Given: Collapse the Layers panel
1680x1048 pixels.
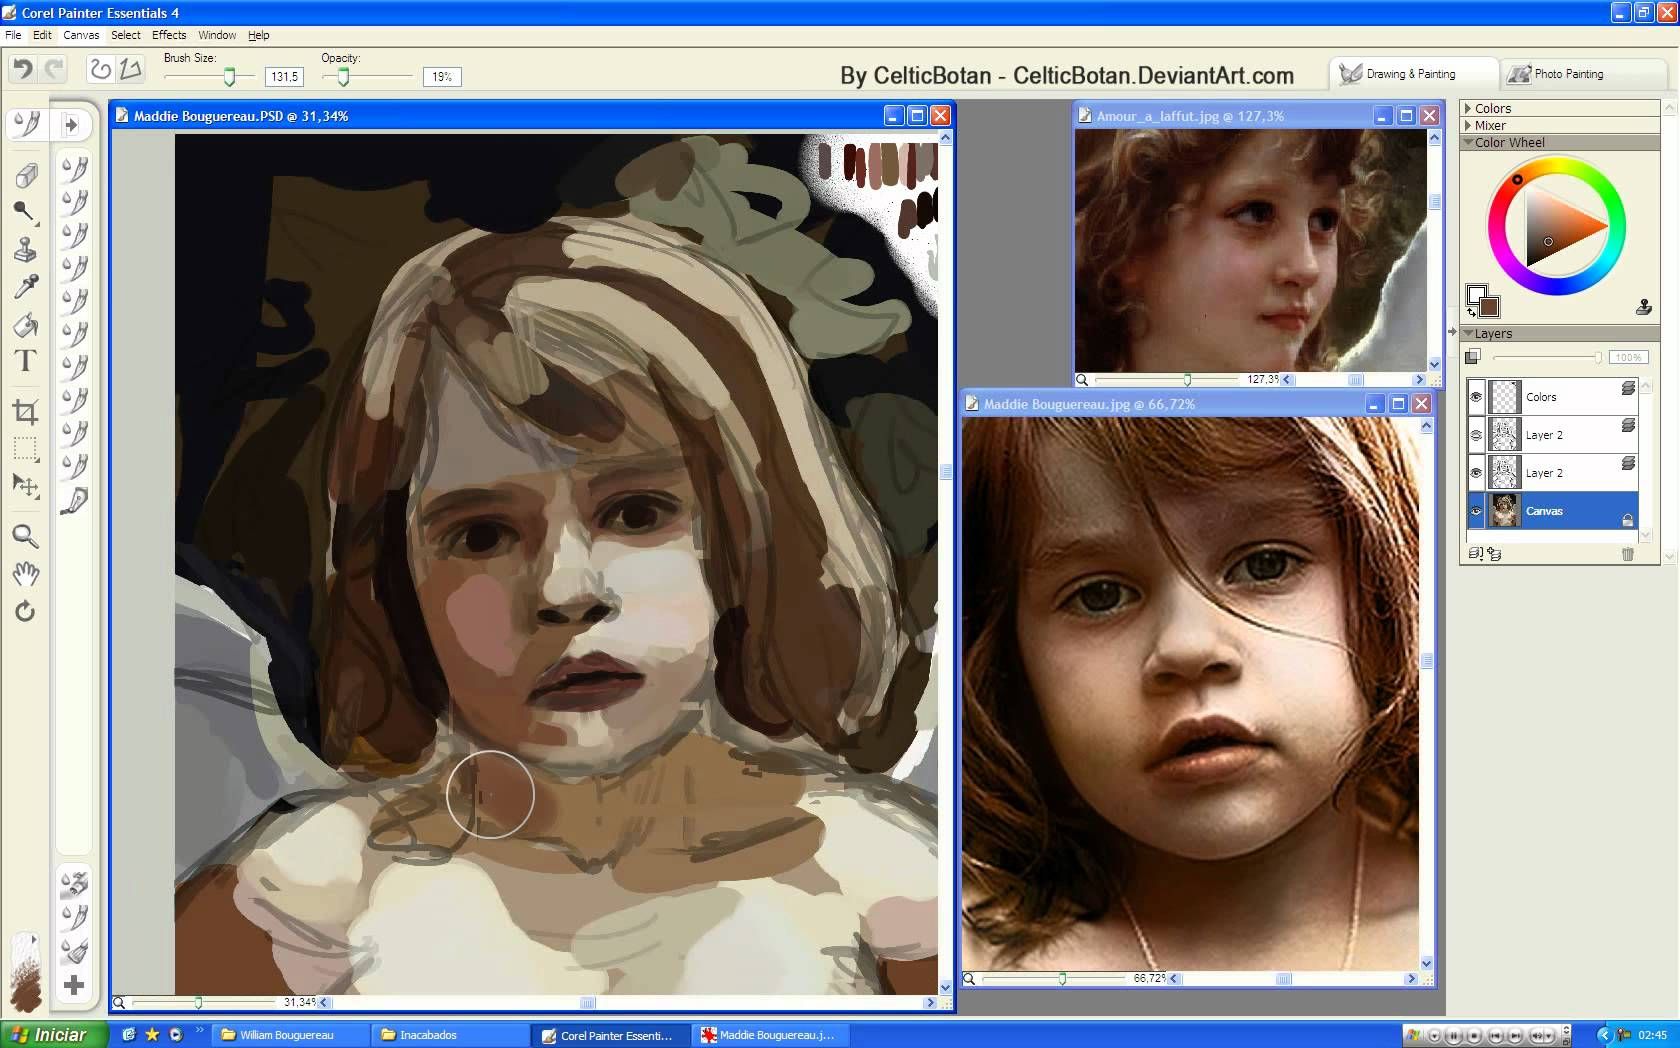Looking at the screenshot, I should [1468, 333].
